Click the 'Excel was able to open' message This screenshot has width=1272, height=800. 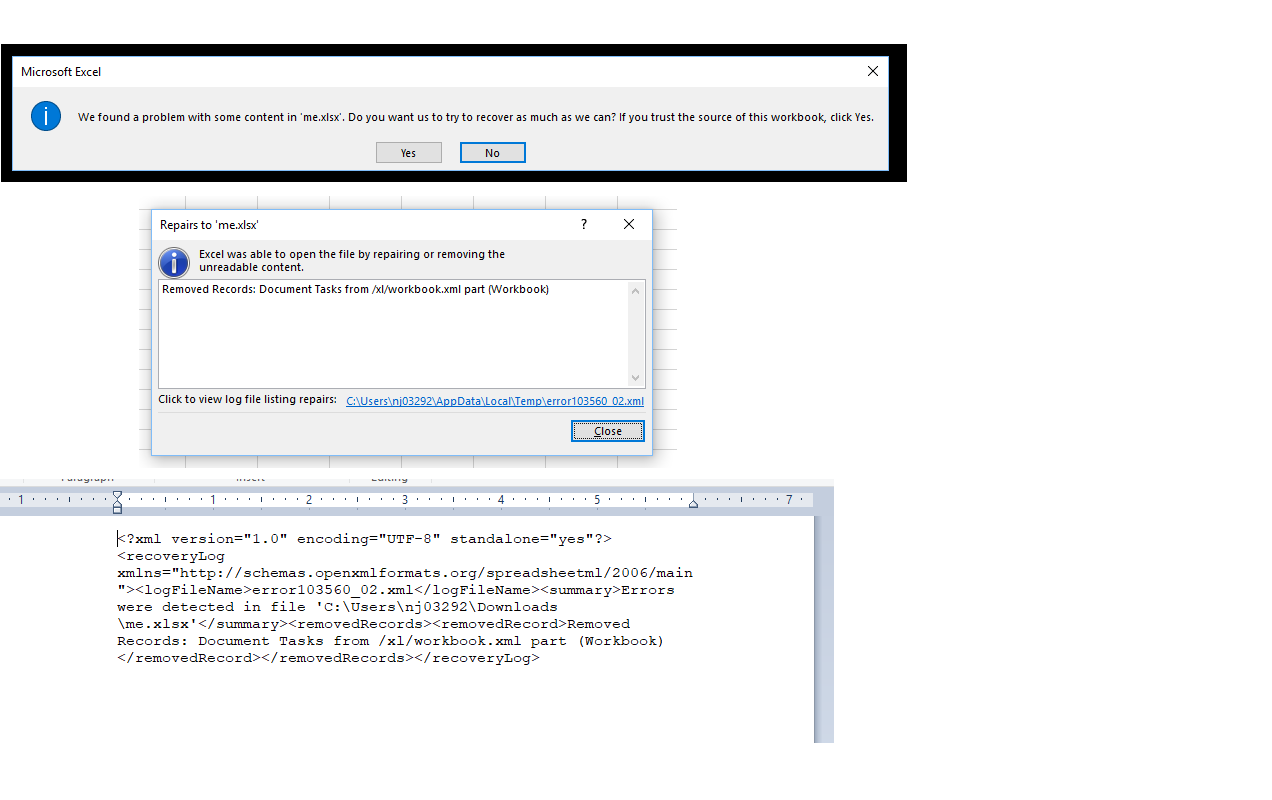352,261
